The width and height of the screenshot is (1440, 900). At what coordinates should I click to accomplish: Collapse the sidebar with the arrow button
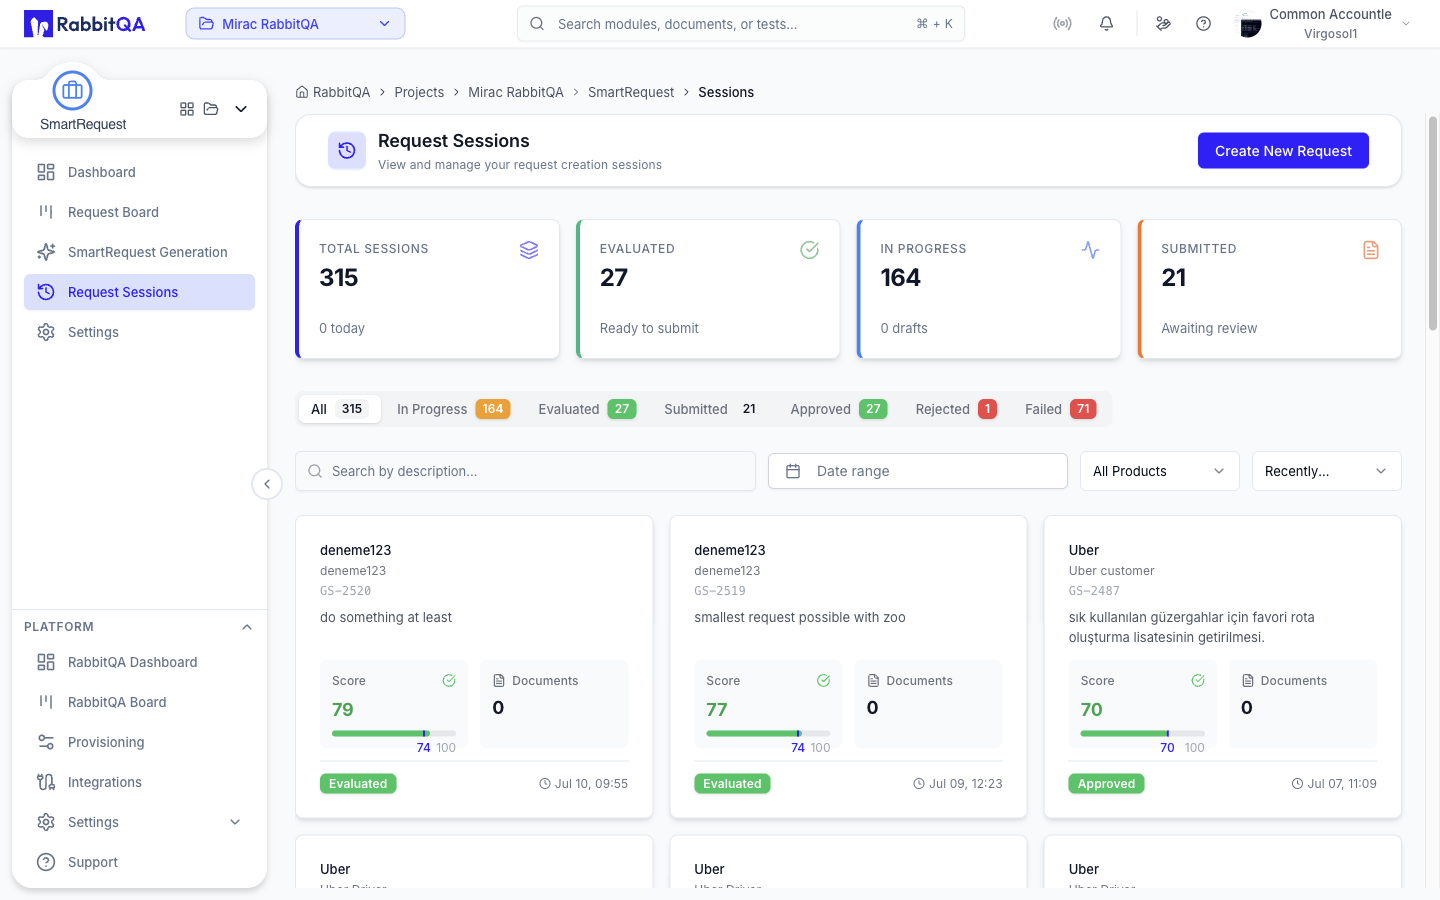tap(267, 484)
